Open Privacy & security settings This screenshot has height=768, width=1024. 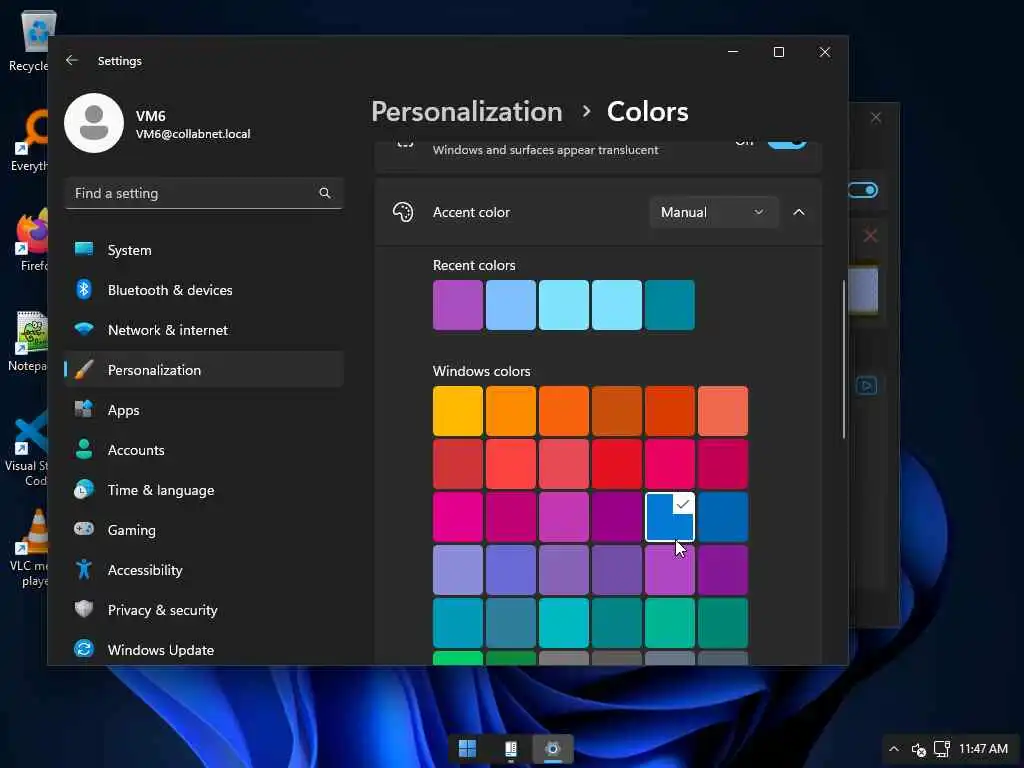(204, 609)
